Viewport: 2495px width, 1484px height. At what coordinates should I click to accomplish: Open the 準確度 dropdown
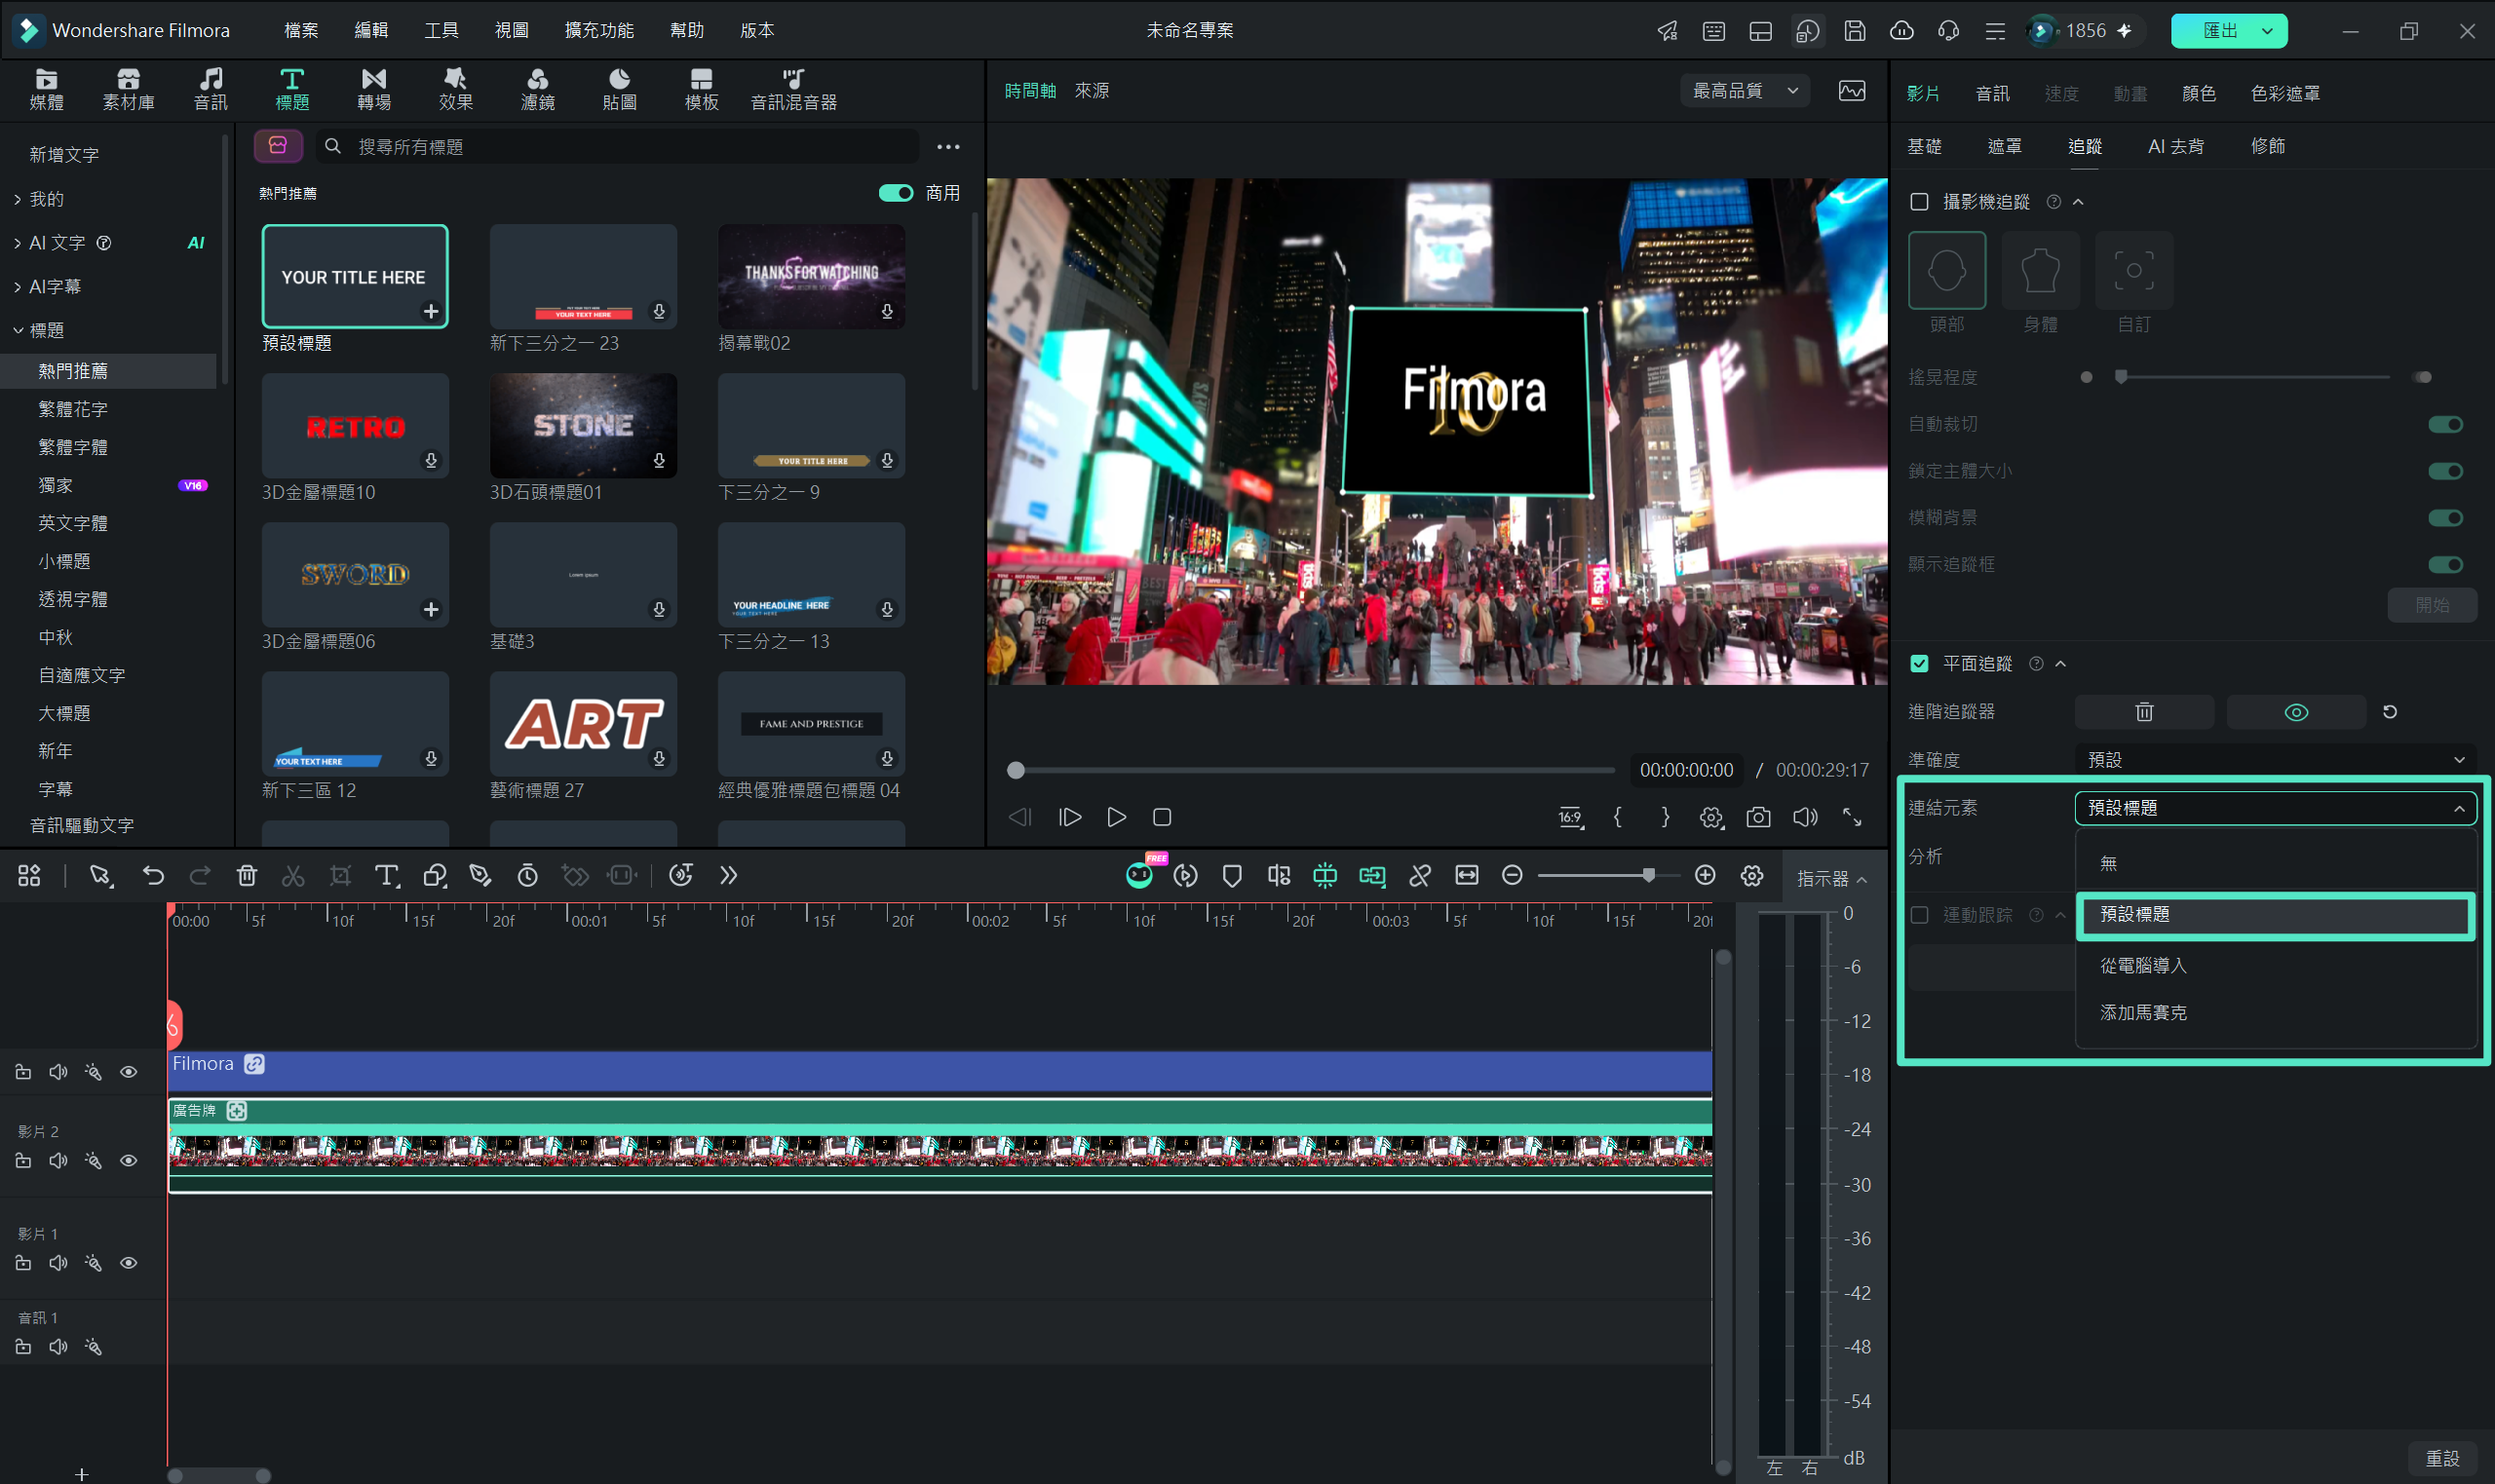tap(2275, 760)
